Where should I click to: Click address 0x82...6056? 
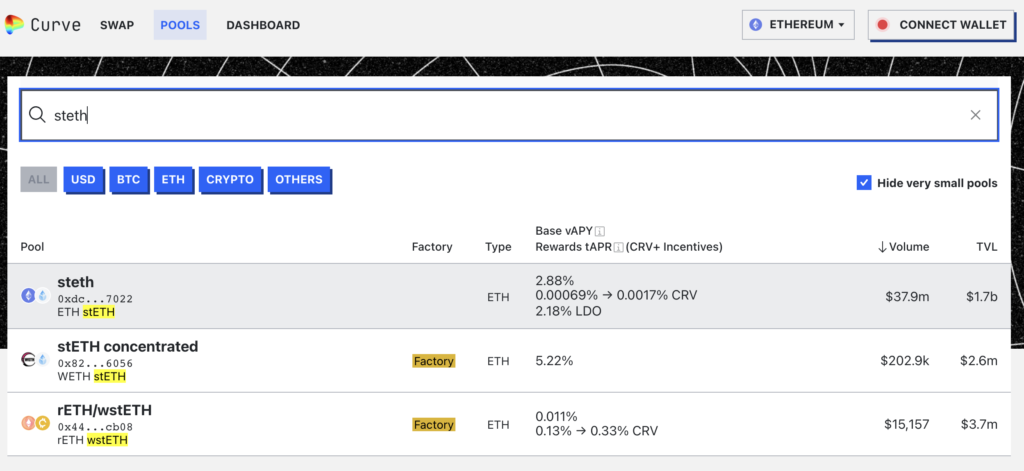pos(95,363)
